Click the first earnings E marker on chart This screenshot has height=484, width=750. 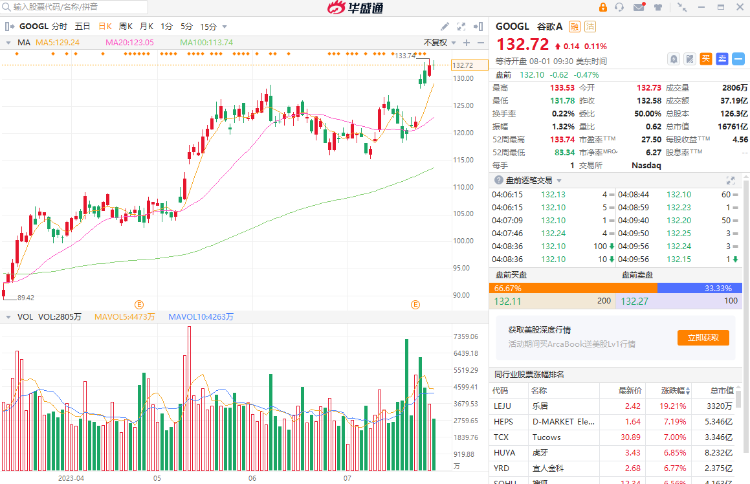click(139, 304)
